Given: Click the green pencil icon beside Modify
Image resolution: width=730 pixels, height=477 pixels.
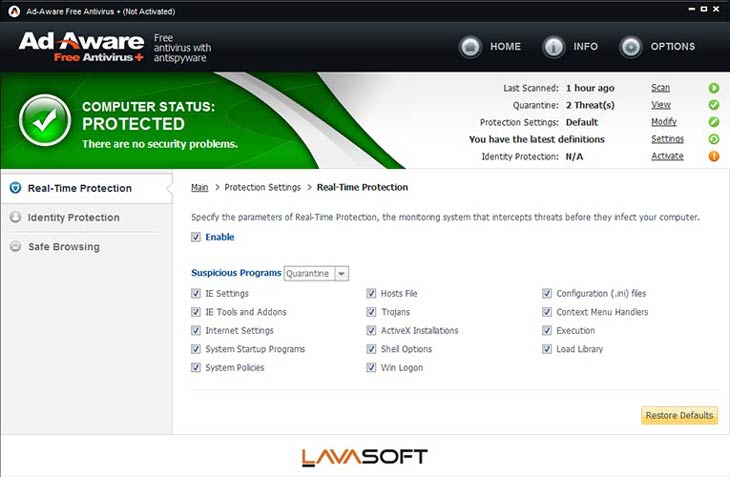Looking at the screenshot, I should point(714,122).
